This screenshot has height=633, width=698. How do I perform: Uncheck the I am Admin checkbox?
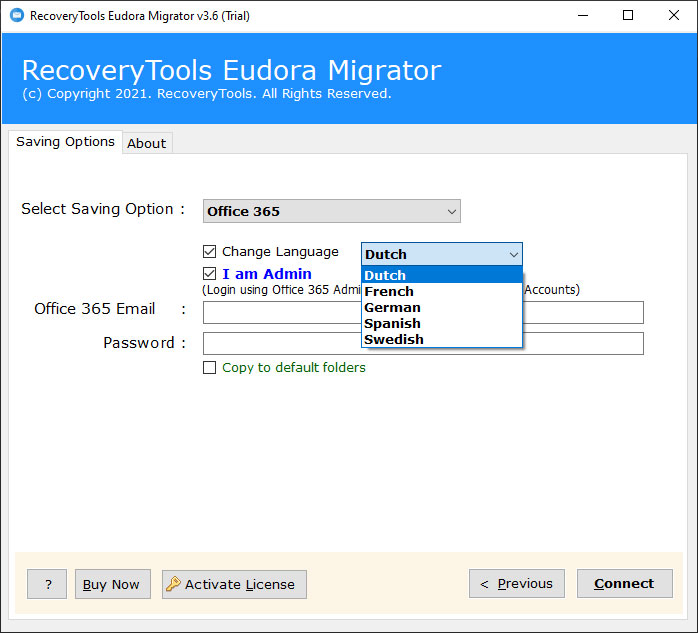pos(209,273)
